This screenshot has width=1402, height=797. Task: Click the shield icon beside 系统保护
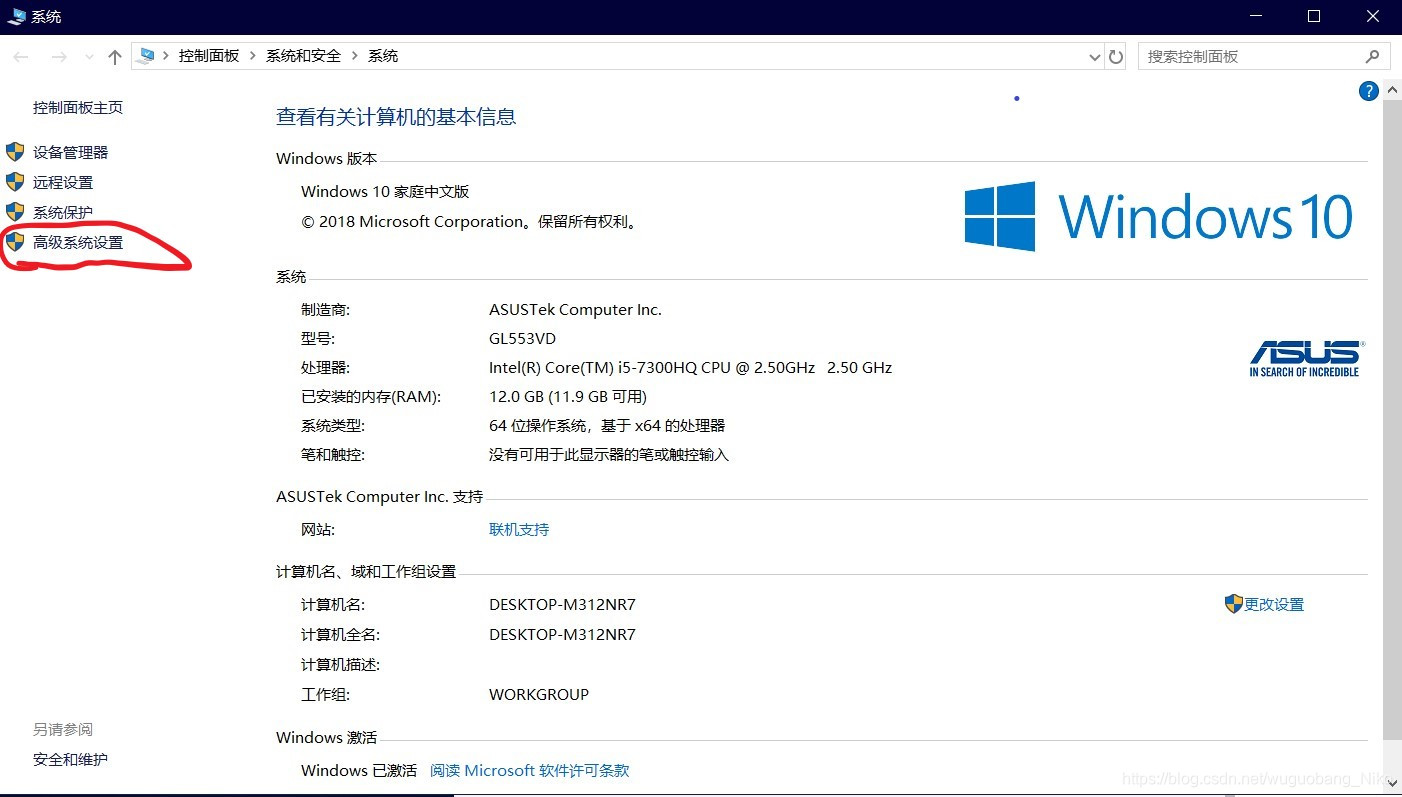coord(15,212)
